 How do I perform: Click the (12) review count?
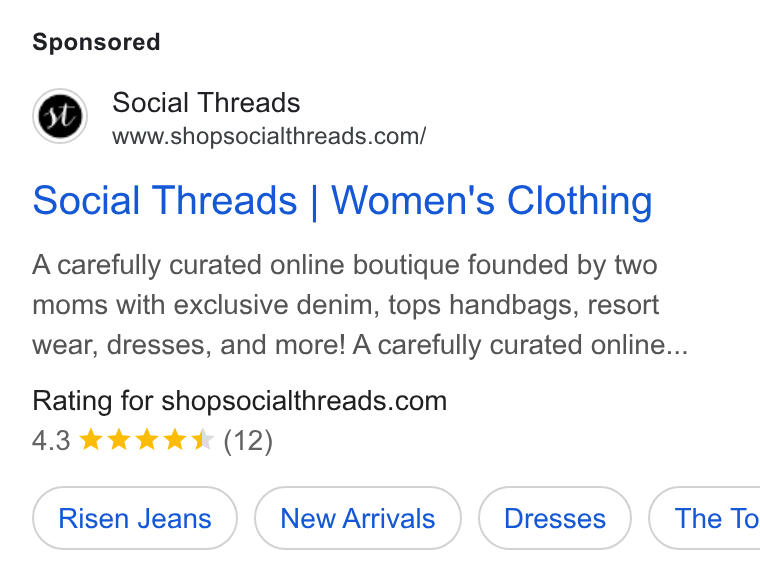point(248,441)
